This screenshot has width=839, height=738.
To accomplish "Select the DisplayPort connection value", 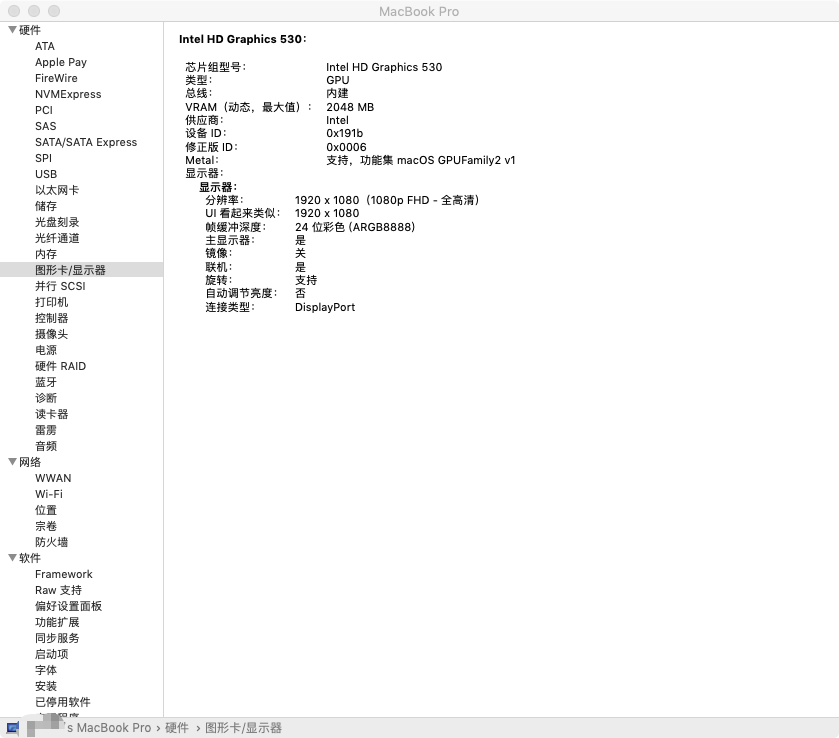I will tap(325, 307).
